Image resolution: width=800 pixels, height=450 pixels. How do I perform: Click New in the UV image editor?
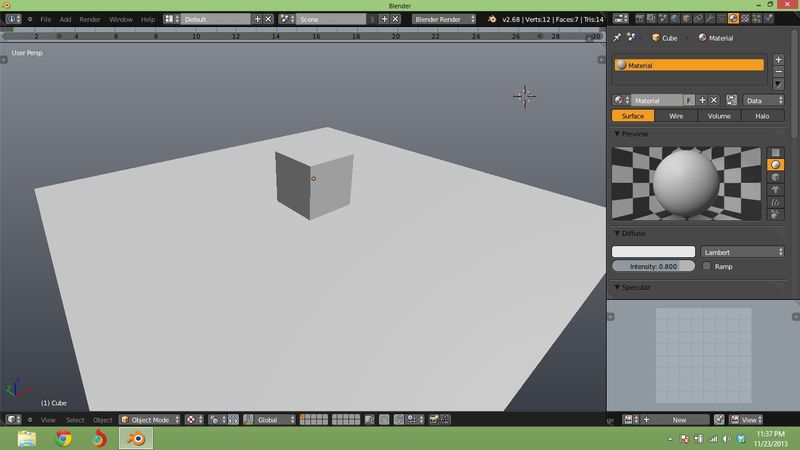coord(678,420)
